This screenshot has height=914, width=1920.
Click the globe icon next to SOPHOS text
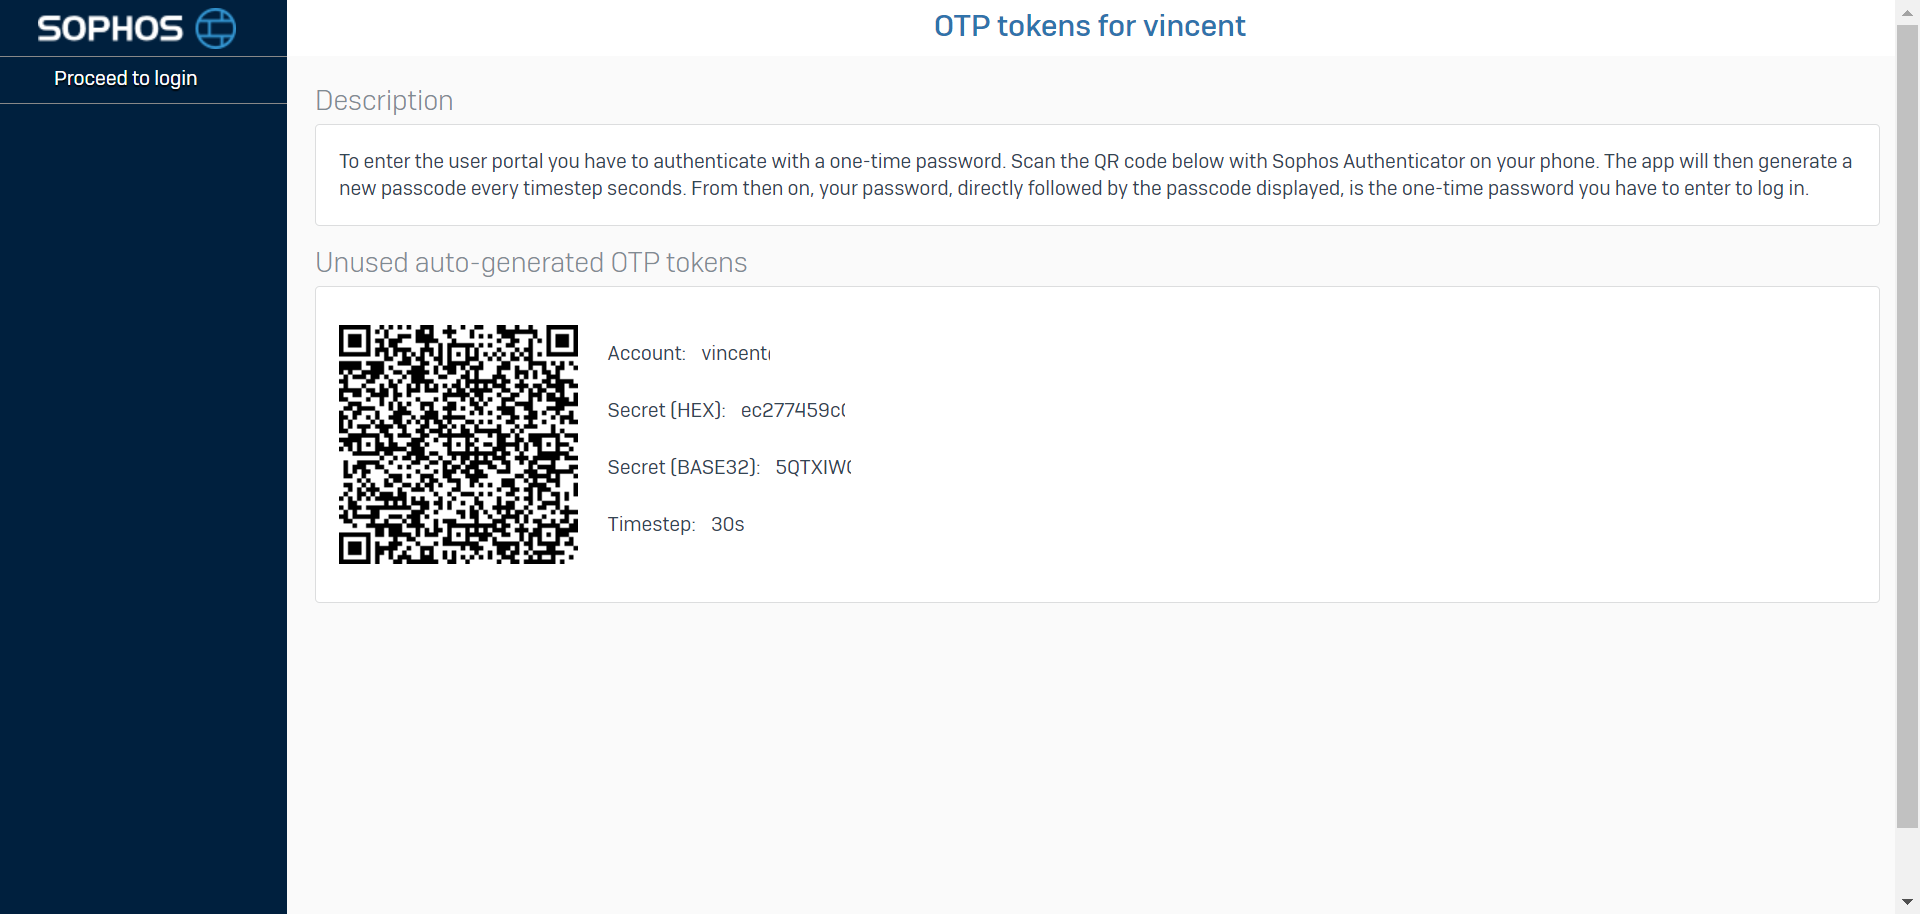click(x=215, y=28)
